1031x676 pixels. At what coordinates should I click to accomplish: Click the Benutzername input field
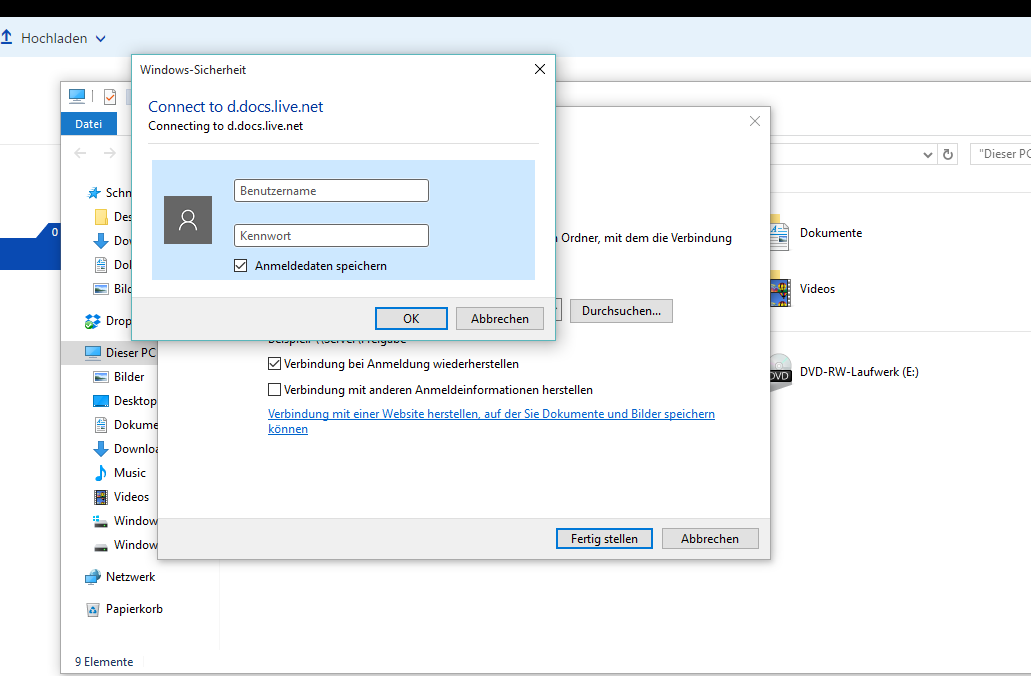(x=331, y=191)
